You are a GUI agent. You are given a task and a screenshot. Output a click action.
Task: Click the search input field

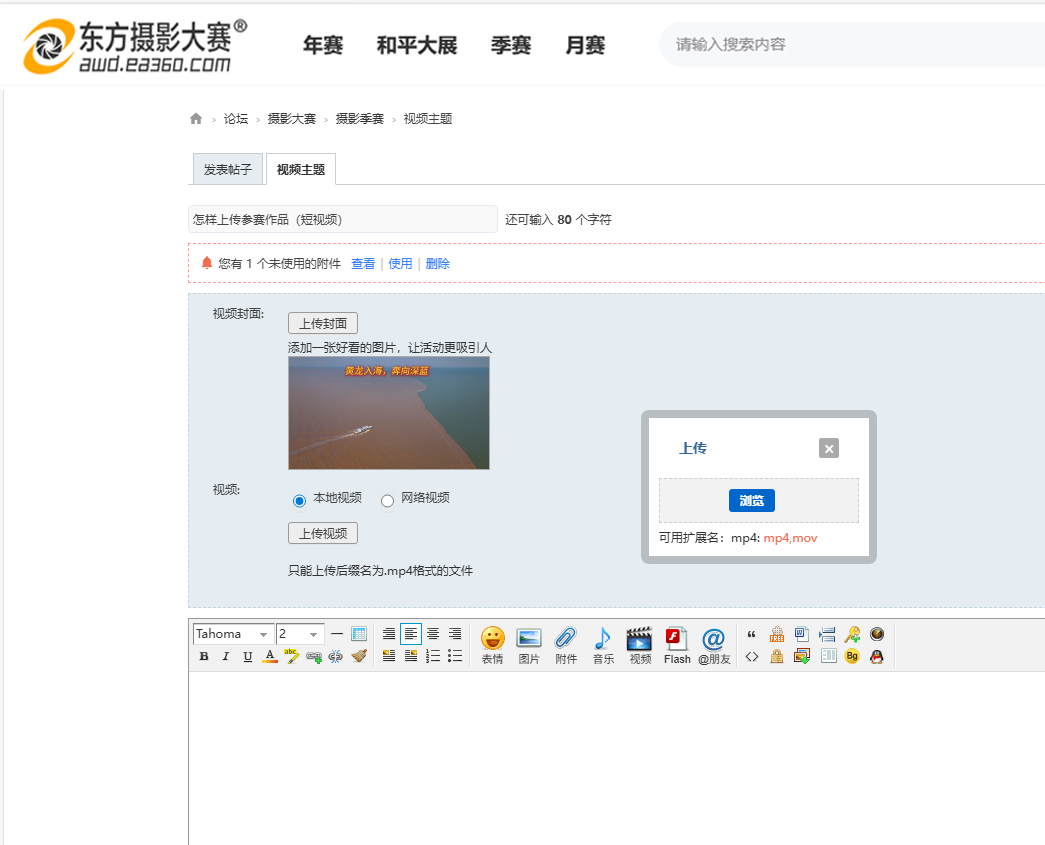850,45
